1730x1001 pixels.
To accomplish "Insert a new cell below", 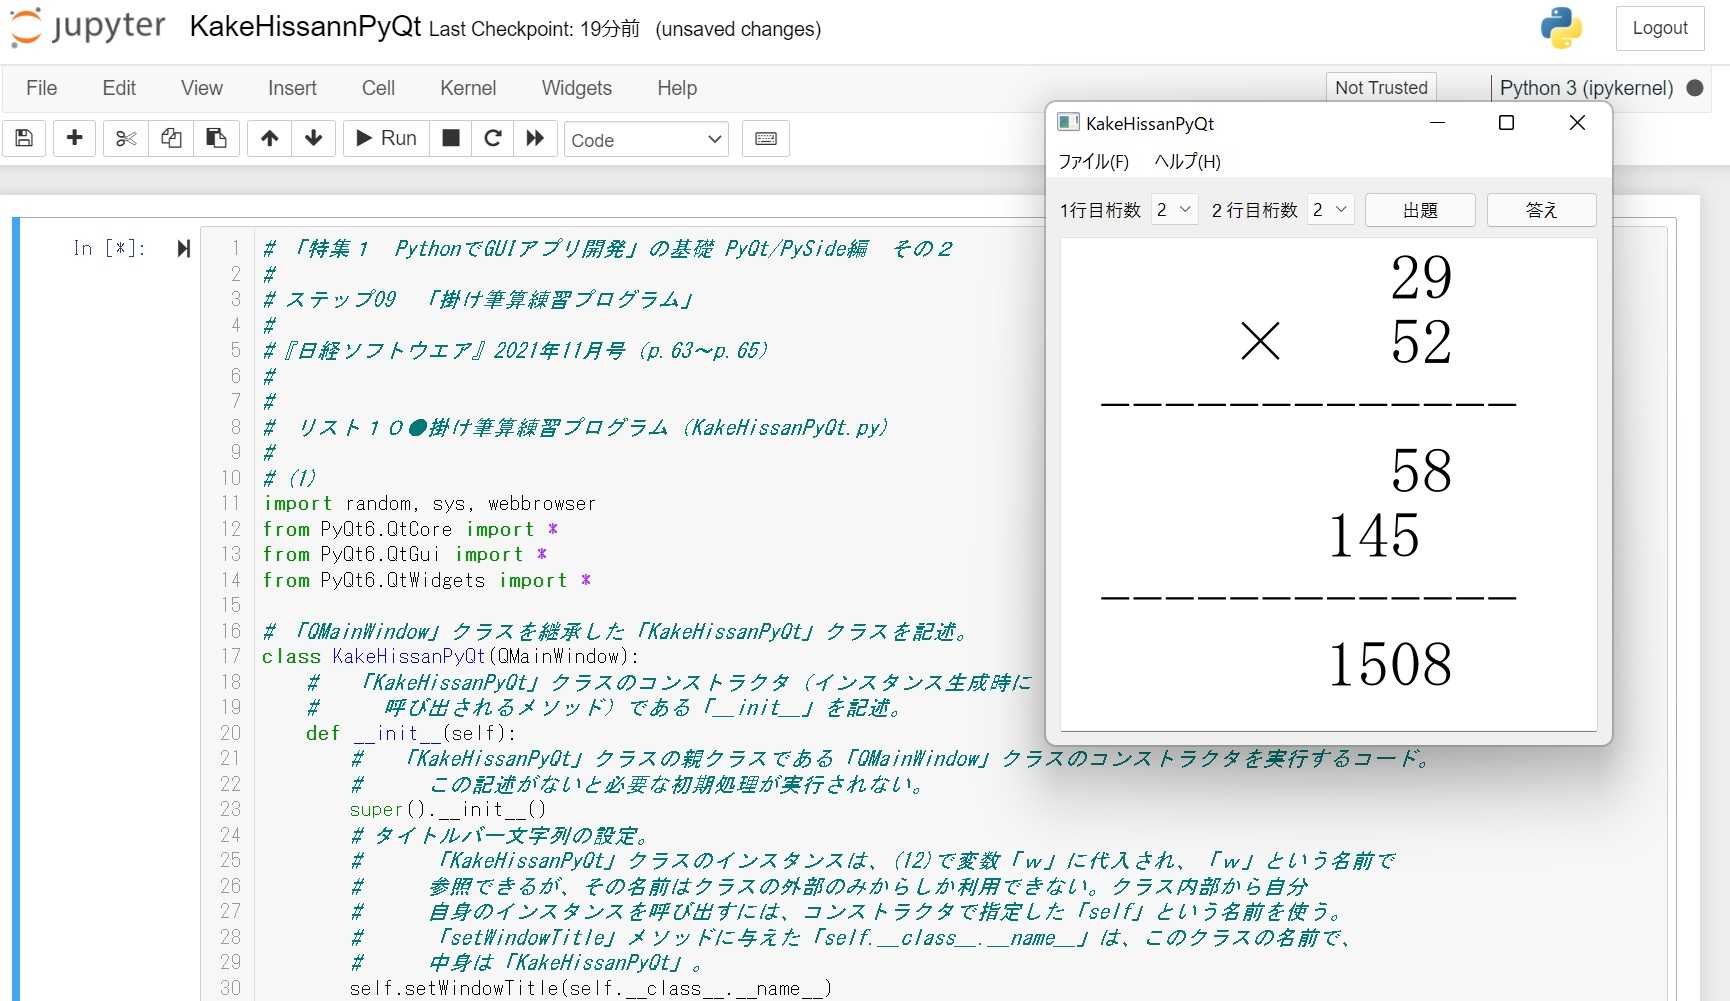I will (x=74, y=138).
